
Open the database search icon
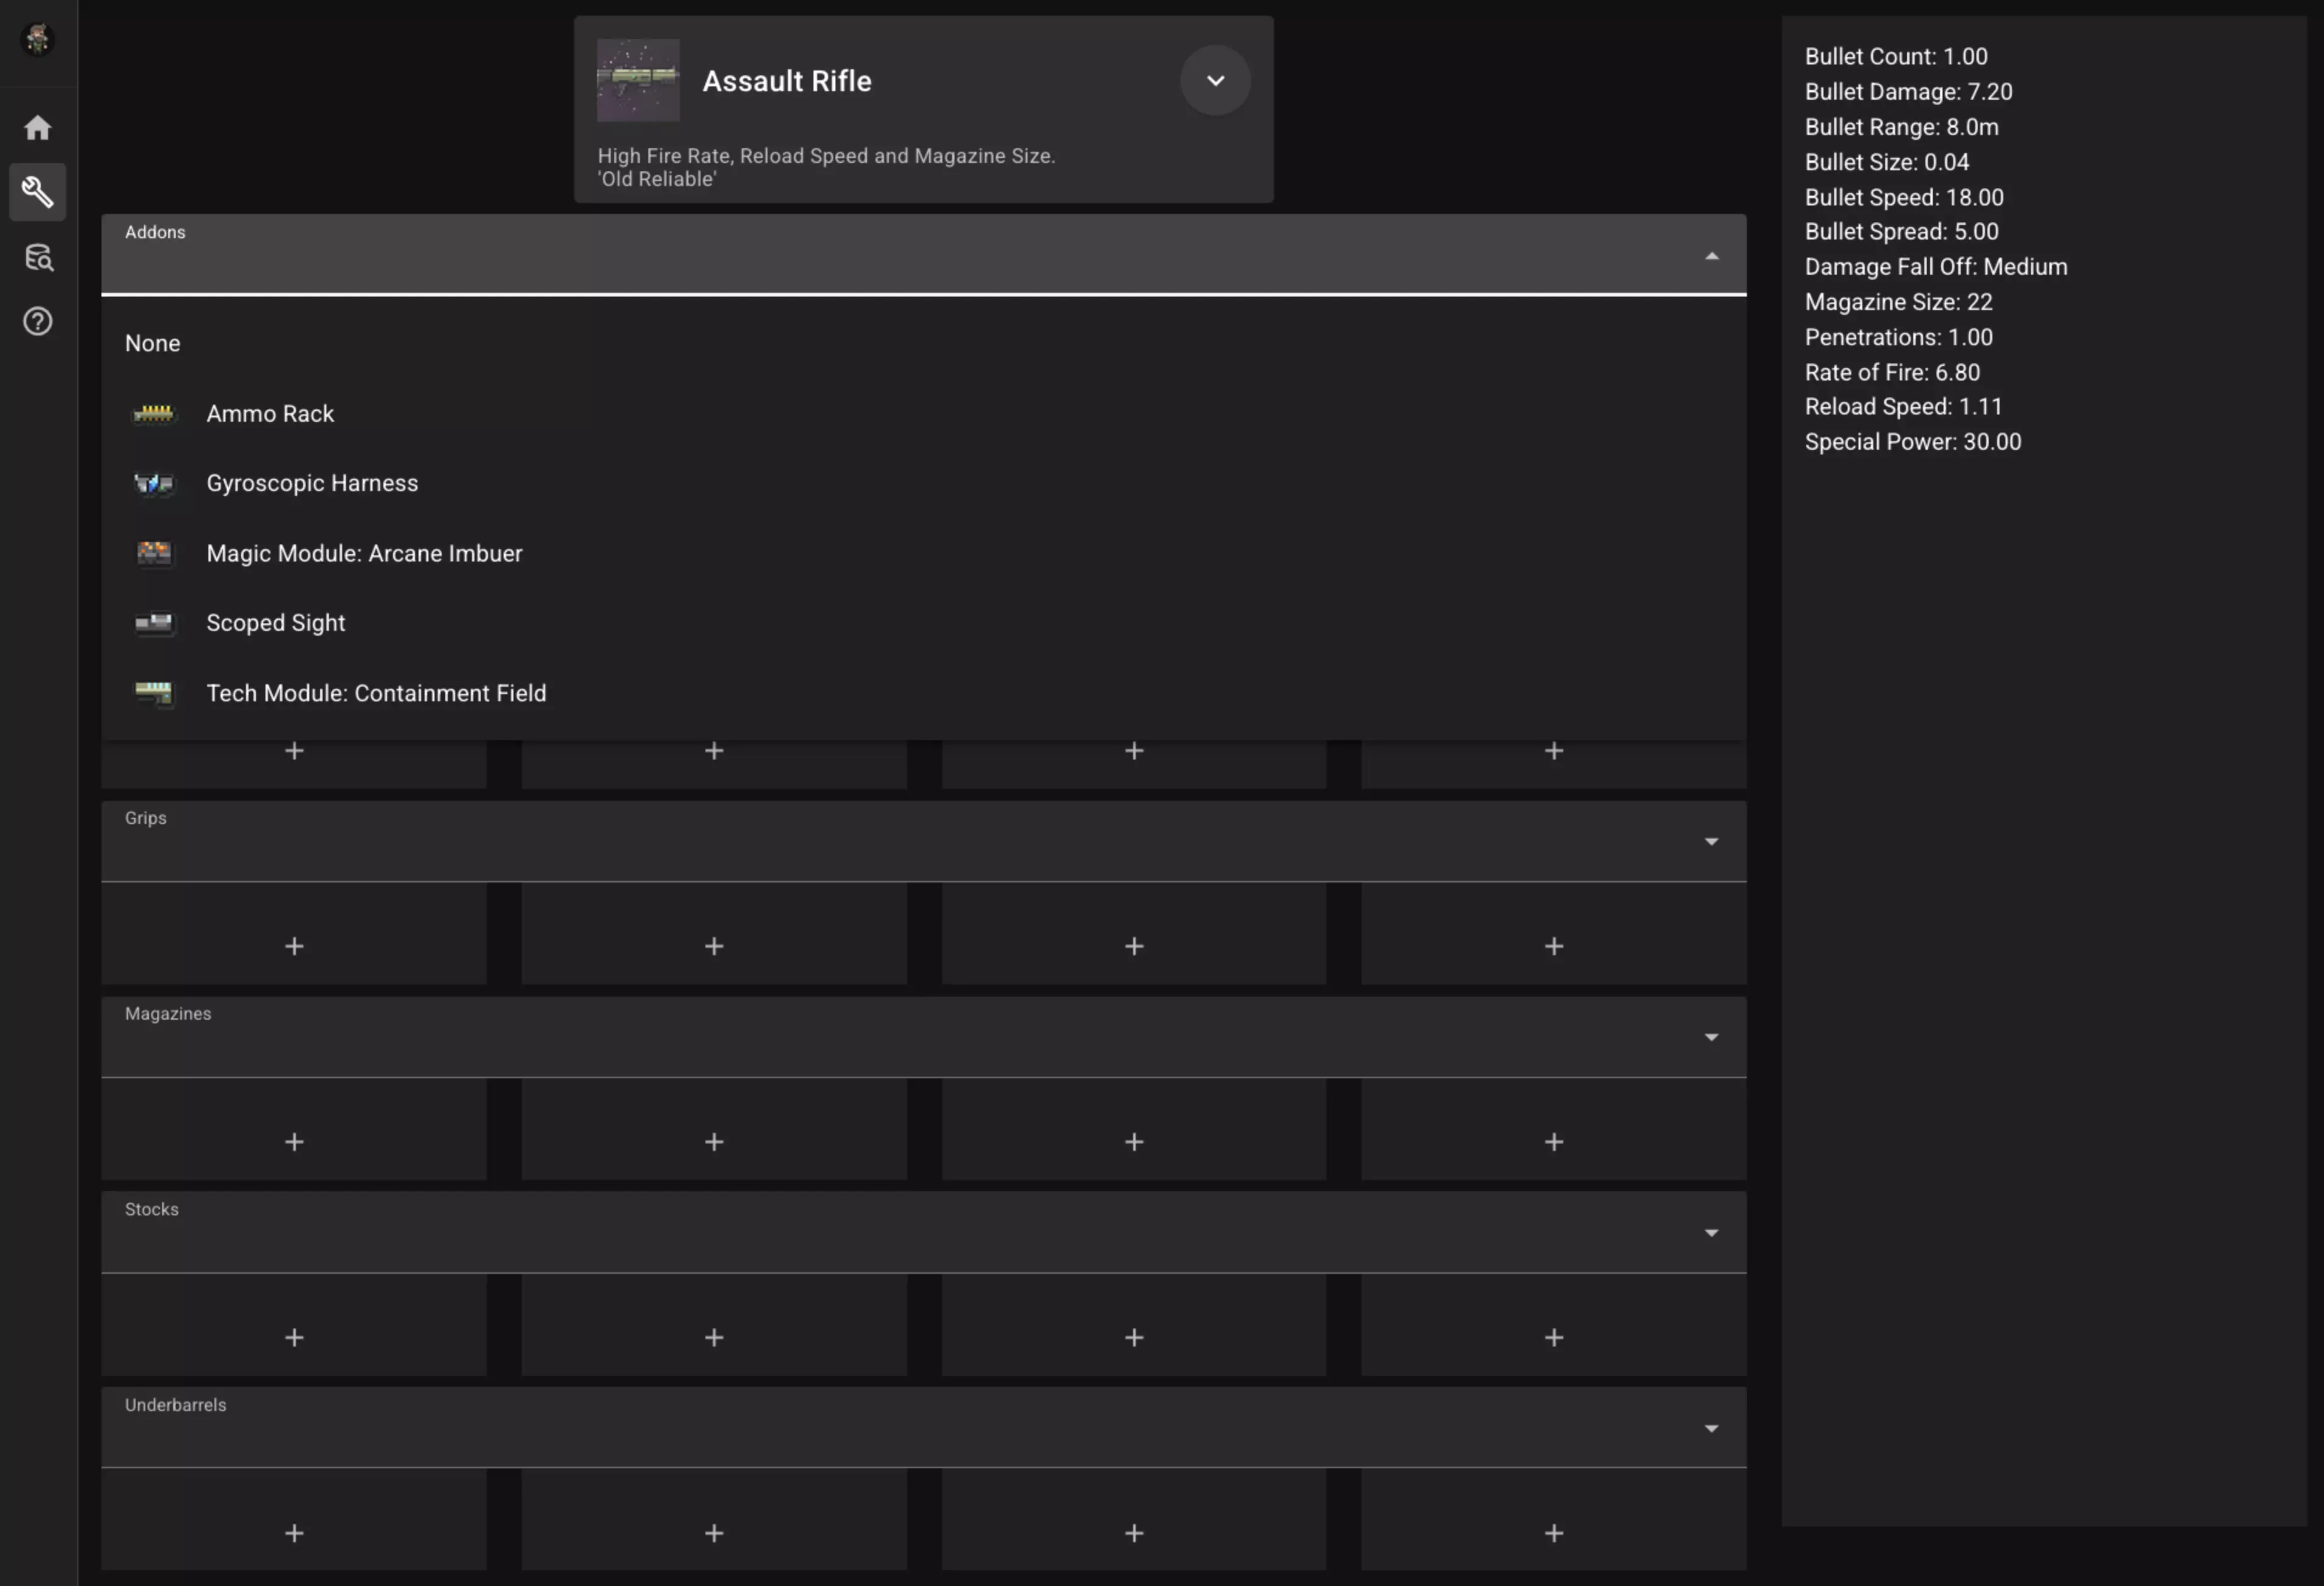[38, 257]
